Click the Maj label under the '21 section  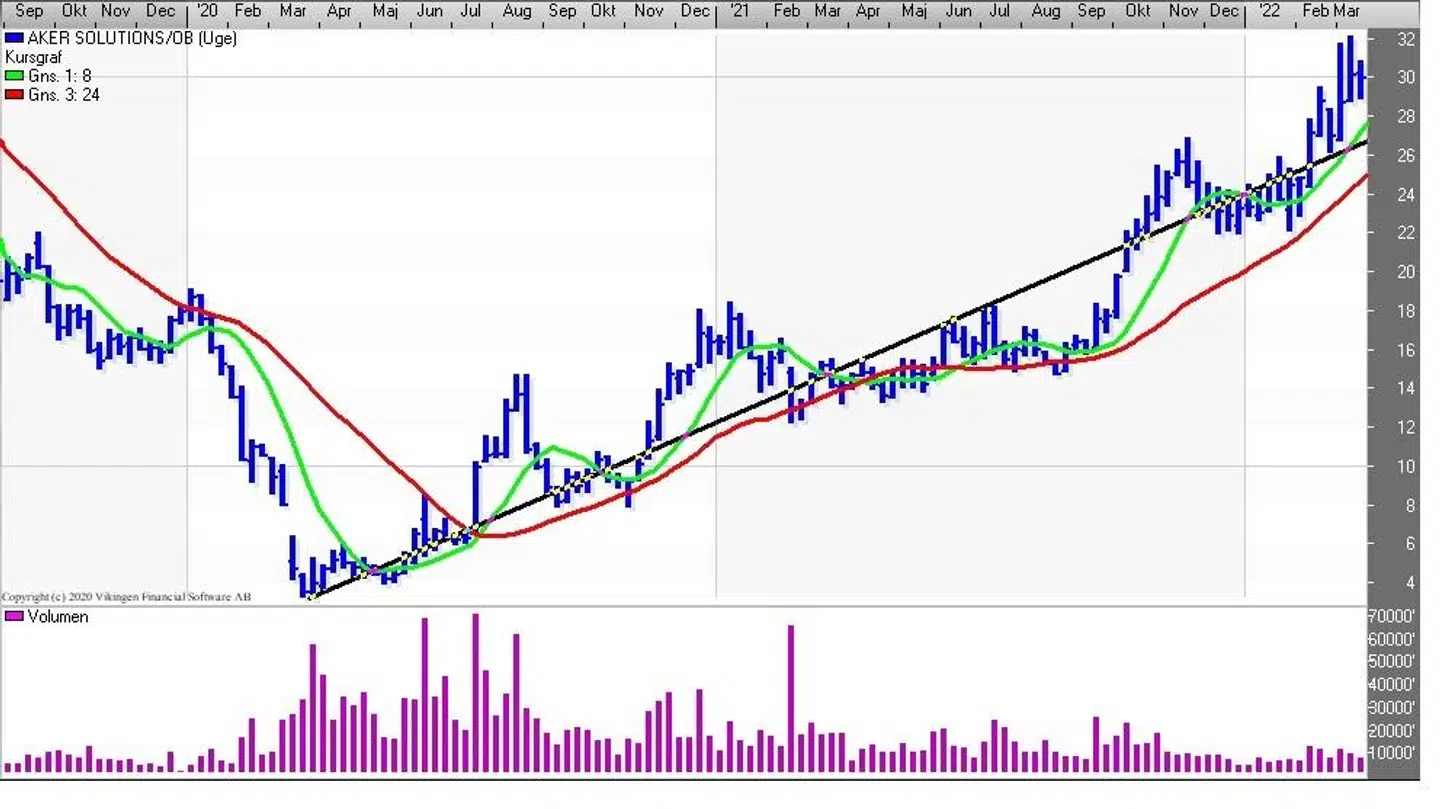point(913,11)
